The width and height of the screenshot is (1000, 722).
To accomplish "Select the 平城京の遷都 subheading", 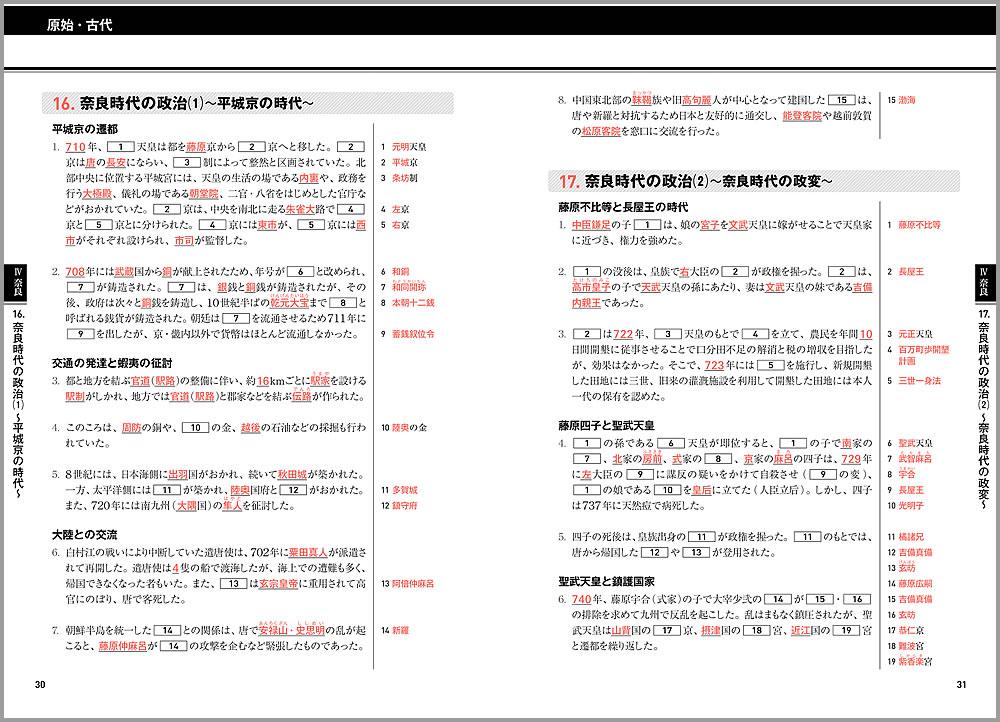I will [85, 129].
